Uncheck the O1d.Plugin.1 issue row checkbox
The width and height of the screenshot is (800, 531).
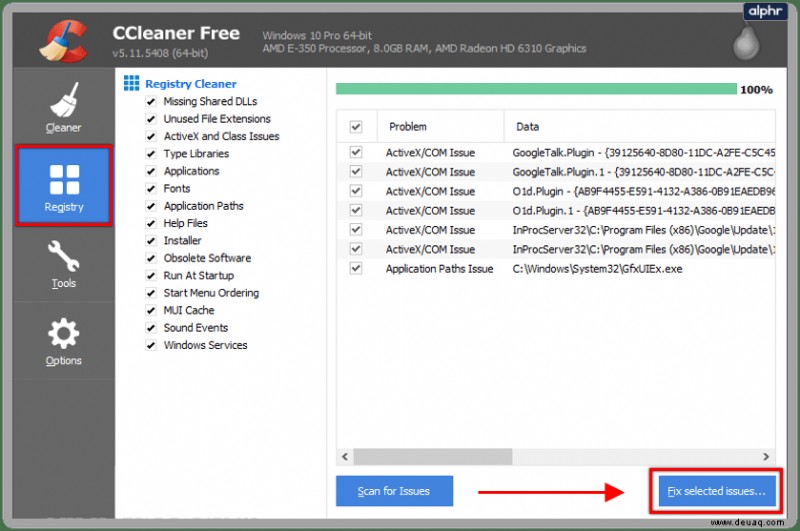356,210
